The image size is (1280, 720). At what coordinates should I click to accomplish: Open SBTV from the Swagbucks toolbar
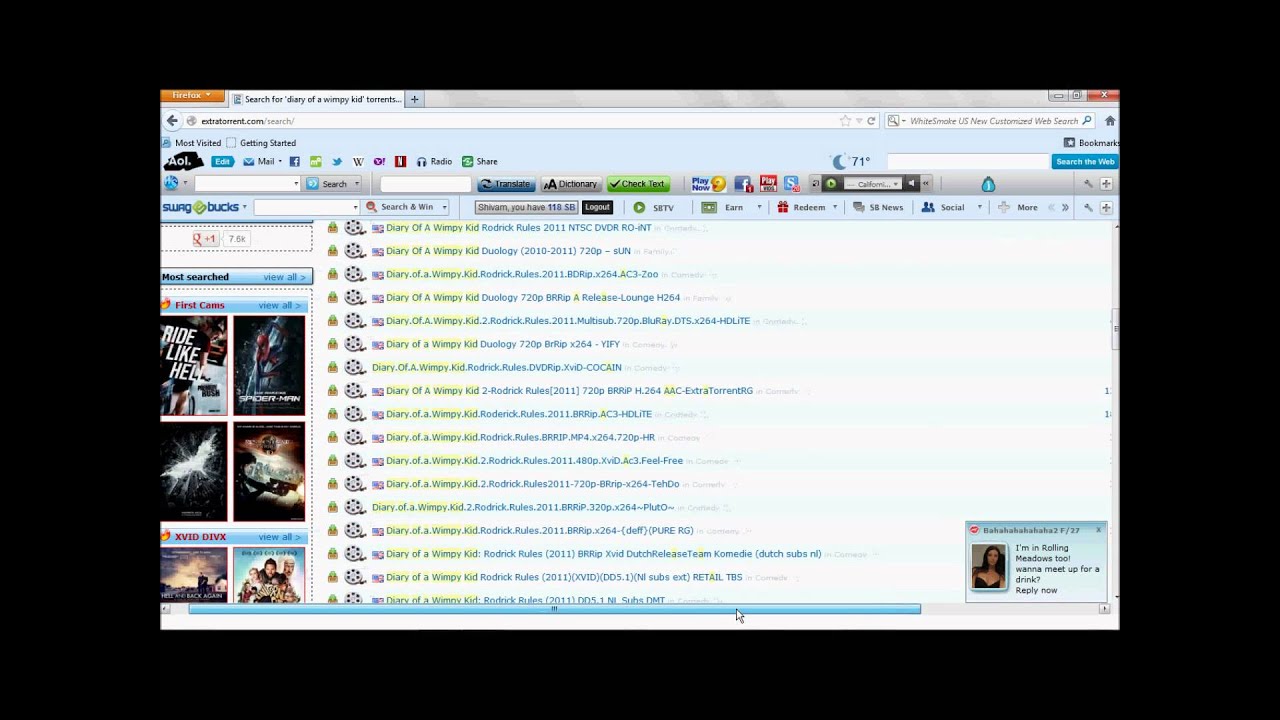pyautogui.click(x=654, y=208)
